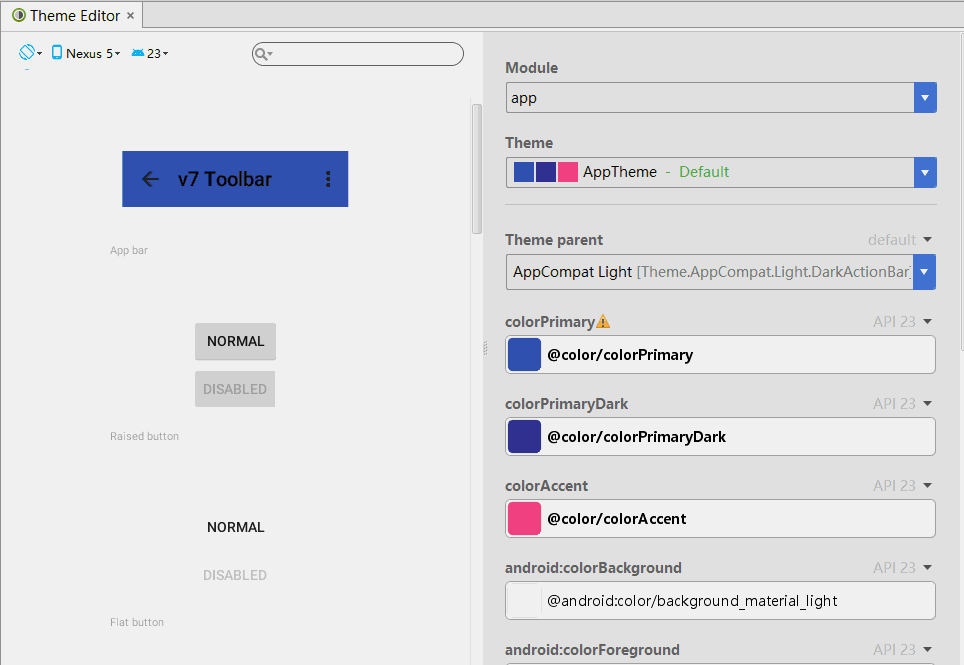964x665 pixels.
Task: Click the search magnifier icon
Action: (x=262, y=54)
